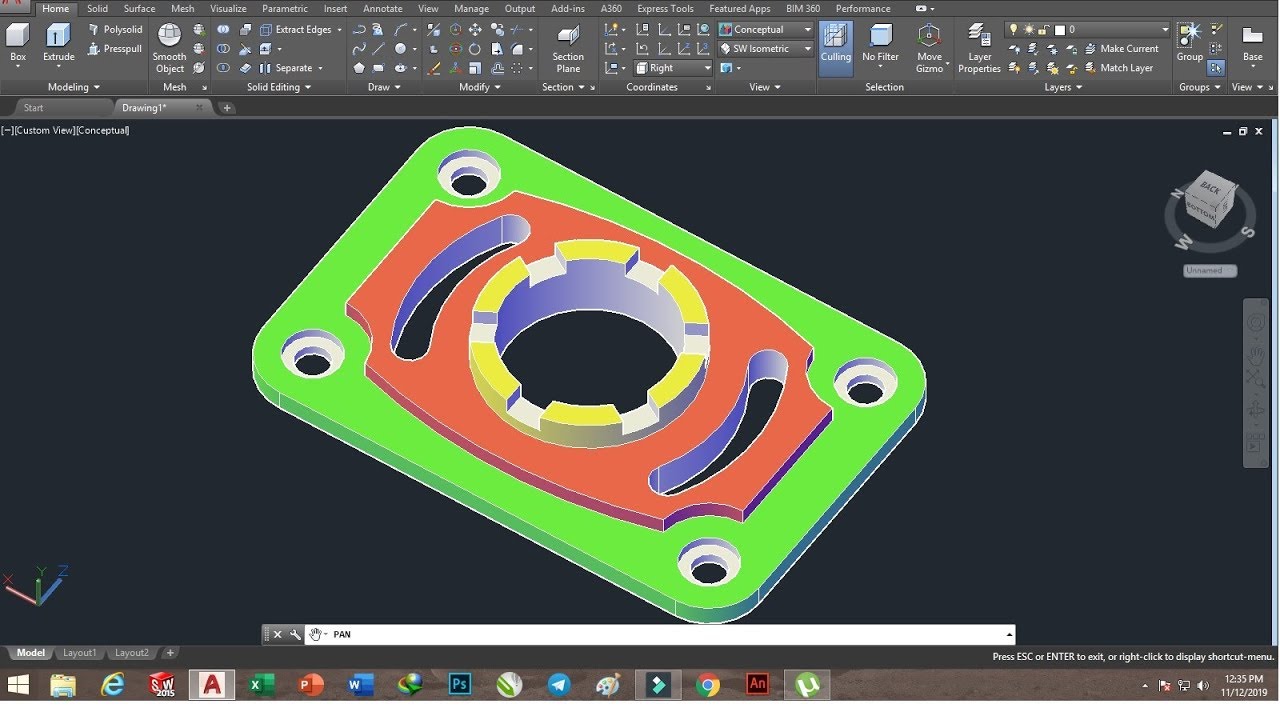
Task: Open Layer Properties manager
Action: coord(980,48)
